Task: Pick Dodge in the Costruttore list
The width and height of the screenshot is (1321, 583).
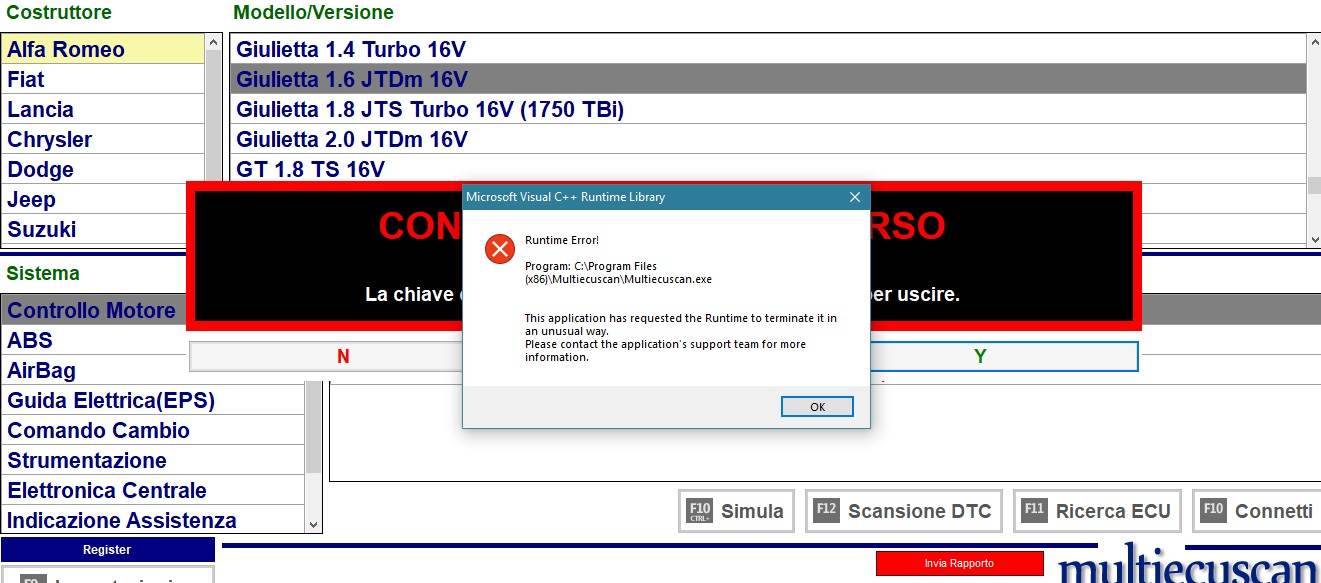Action: coord(103,169)
